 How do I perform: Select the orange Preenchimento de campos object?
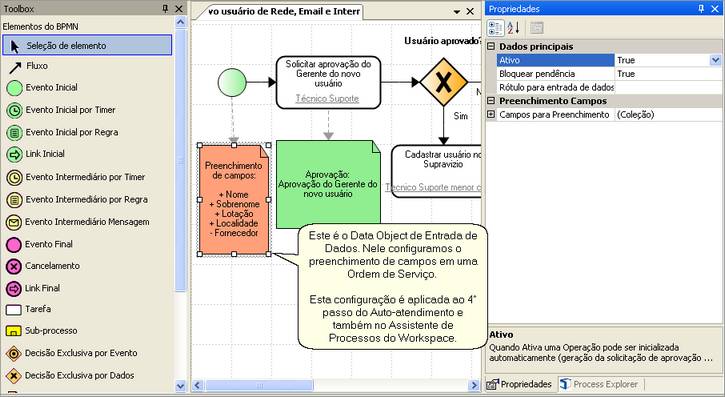tap(234, 200)
